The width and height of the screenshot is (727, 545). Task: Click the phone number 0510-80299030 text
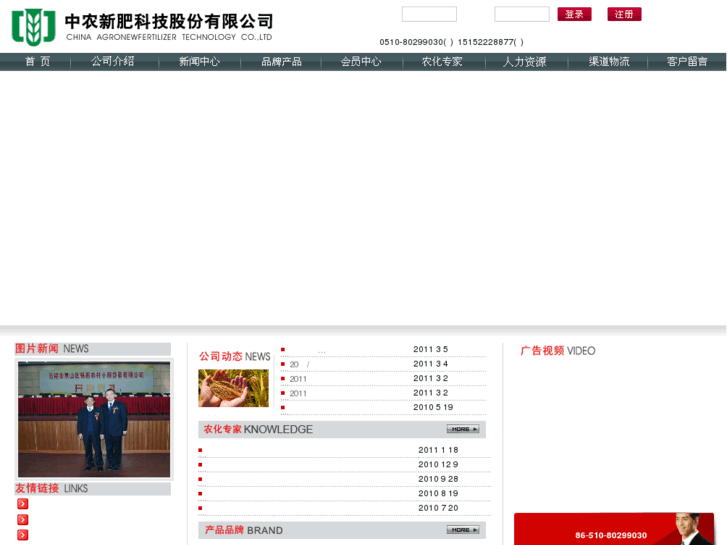tap(411, 42)
